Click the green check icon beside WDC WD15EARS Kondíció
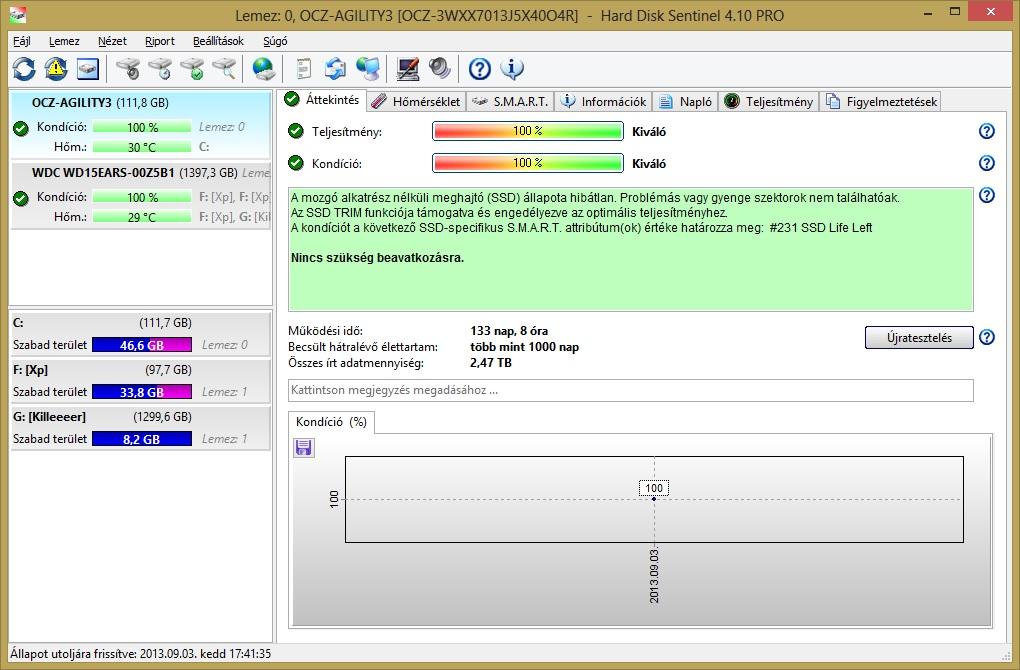The image size is (1020, 670). click(21, 198)
